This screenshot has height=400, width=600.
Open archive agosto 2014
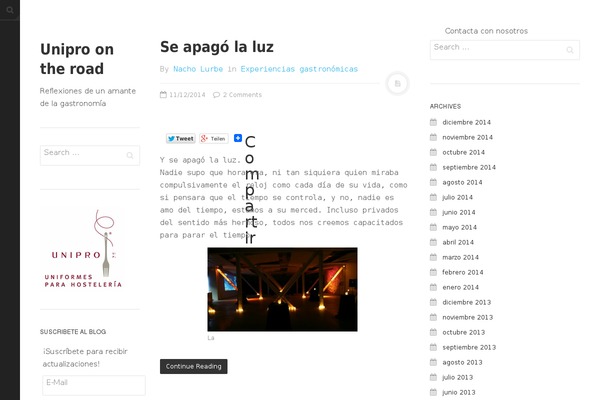coord(462,182)
